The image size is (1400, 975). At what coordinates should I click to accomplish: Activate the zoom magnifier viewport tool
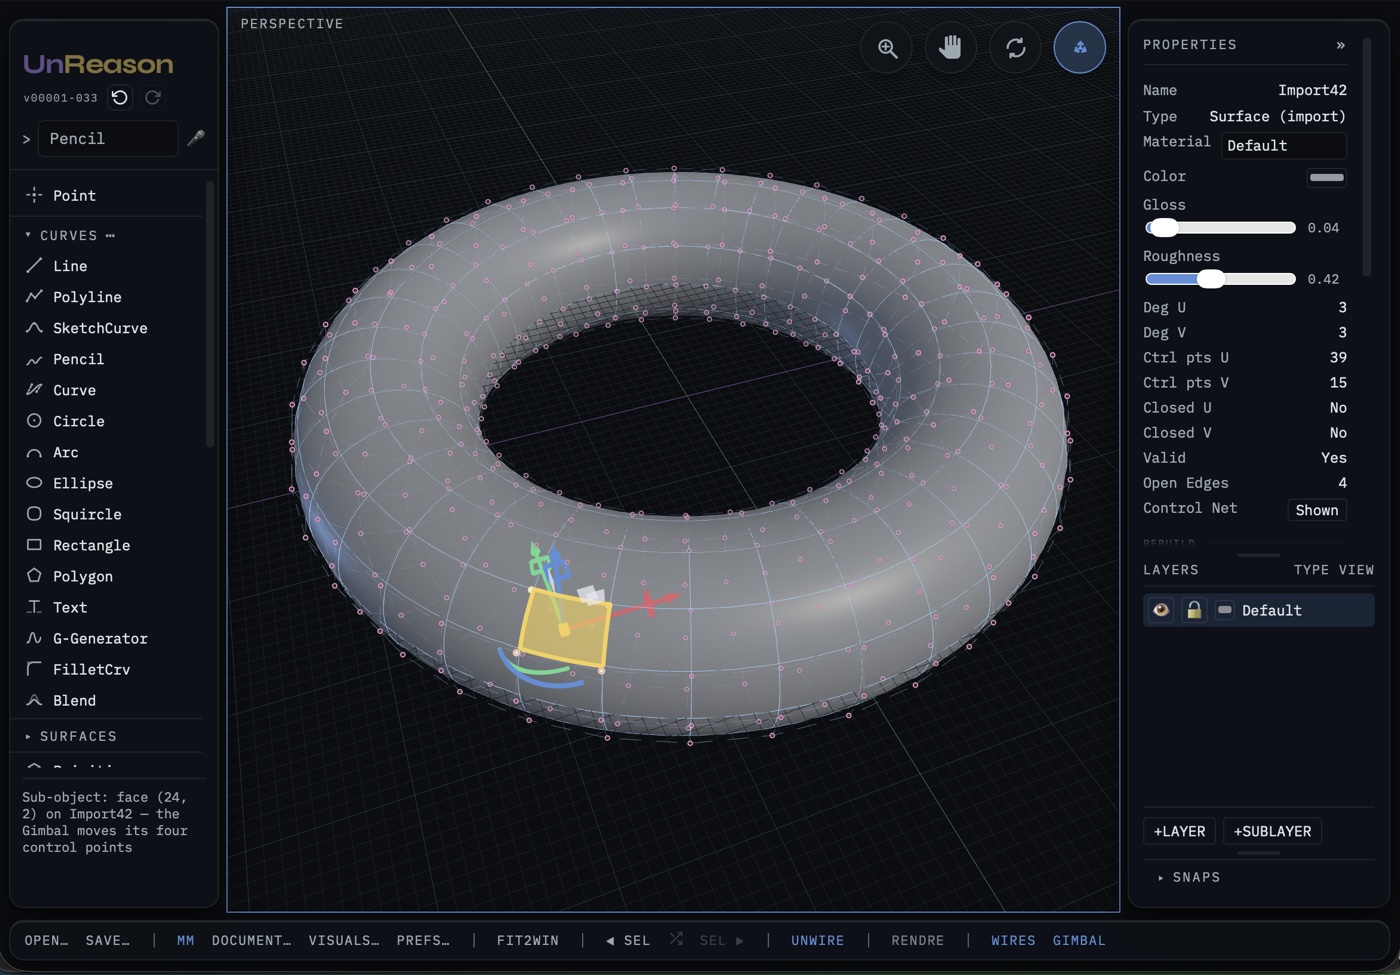887,48
